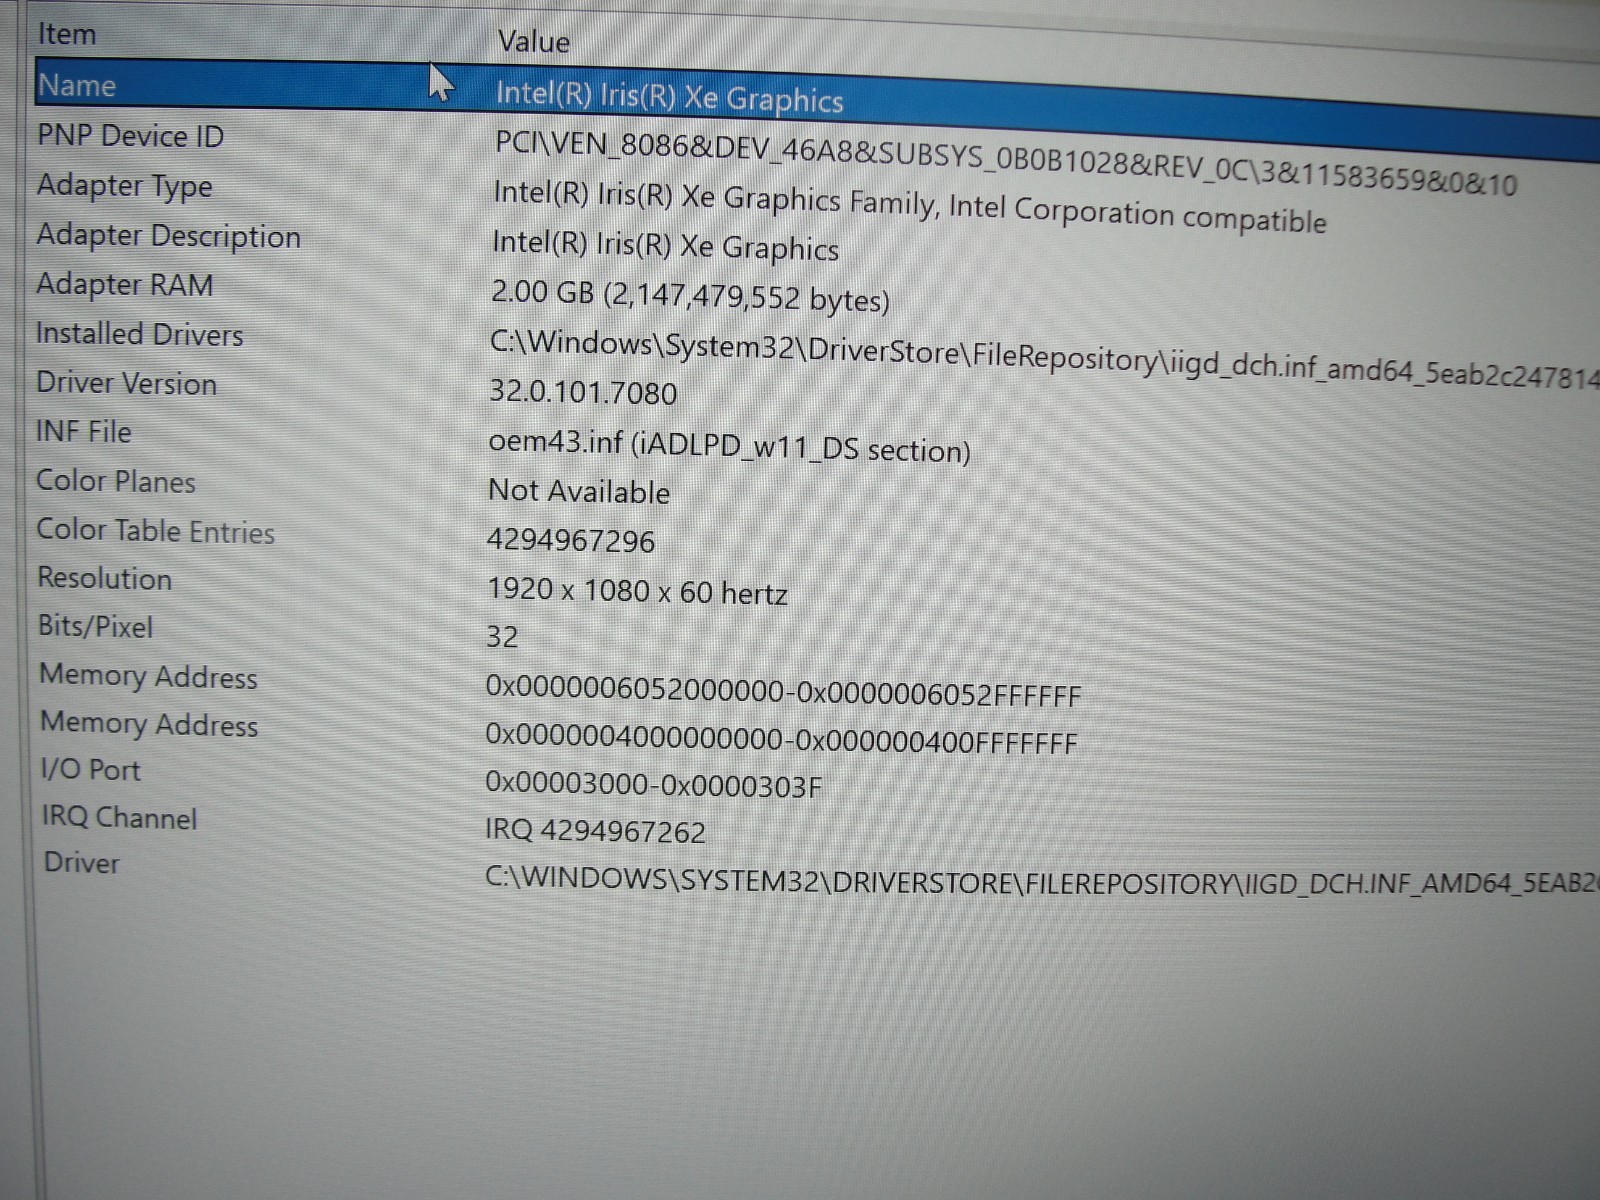The image size is (1600, 1200).
Task: Click the Bits/Pixel value 32
Action: [502, 637]
